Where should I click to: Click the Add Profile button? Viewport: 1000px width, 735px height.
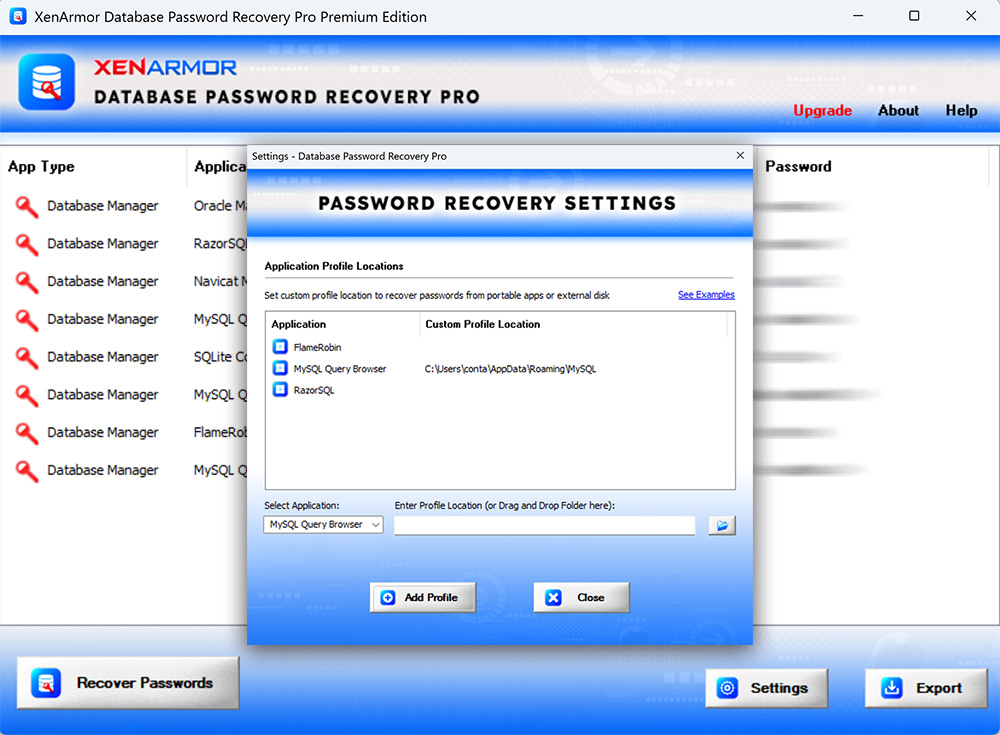point(423,597)
